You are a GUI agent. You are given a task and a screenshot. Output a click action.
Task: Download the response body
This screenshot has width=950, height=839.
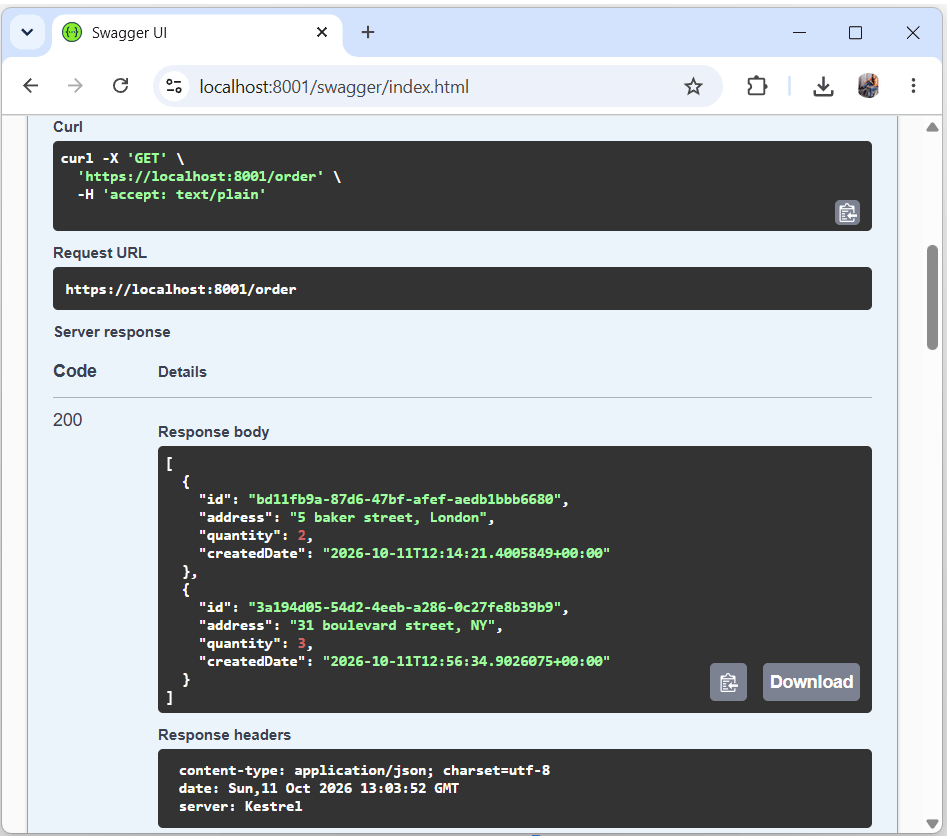pos(813,684)
